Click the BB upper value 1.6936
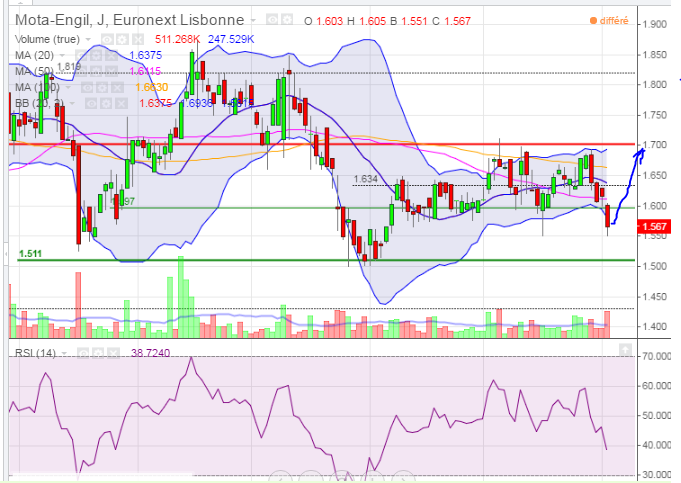 pyautogui.click(x=197, y=103)
